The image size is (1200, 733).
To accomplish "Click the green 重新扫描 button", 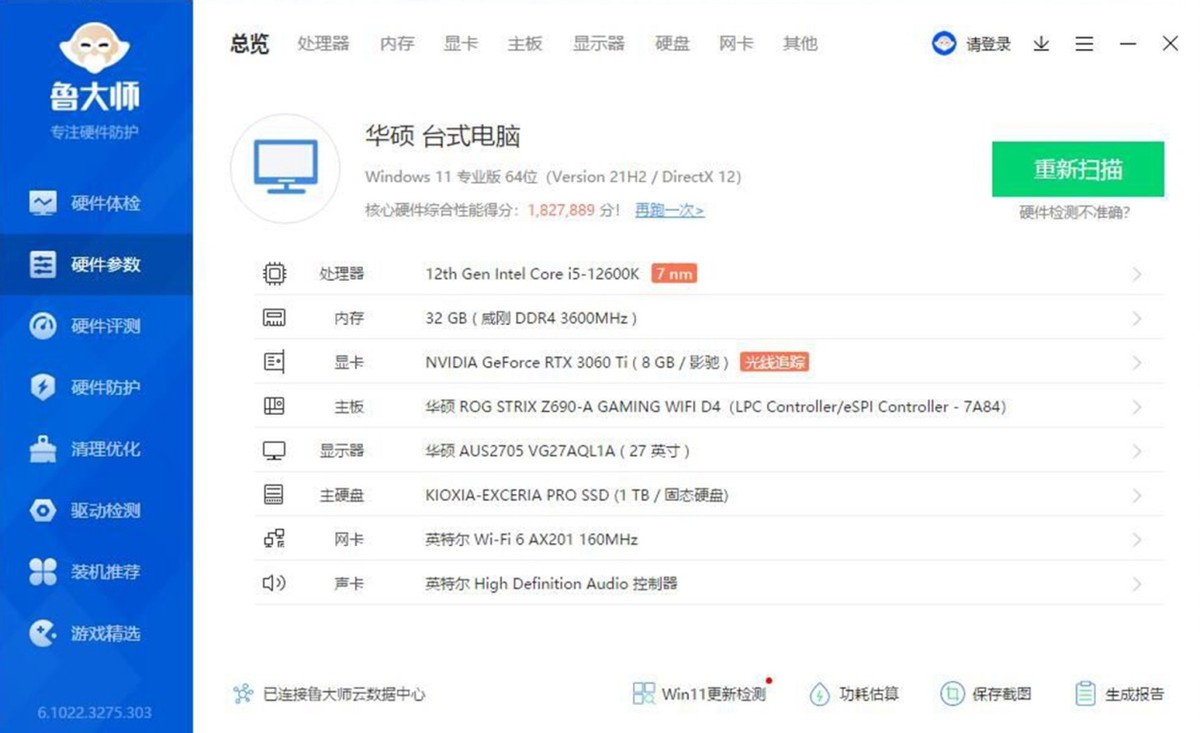I will (1078, 168).
